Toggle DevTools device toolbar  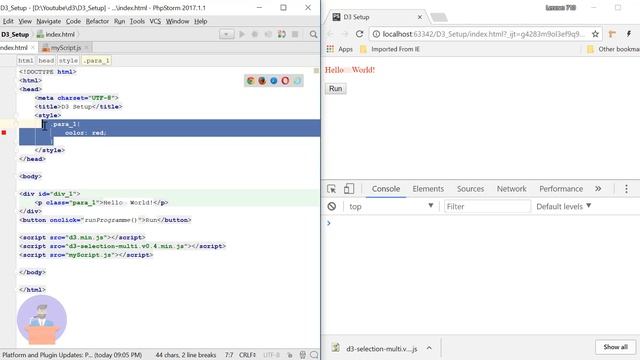point(349,189)
